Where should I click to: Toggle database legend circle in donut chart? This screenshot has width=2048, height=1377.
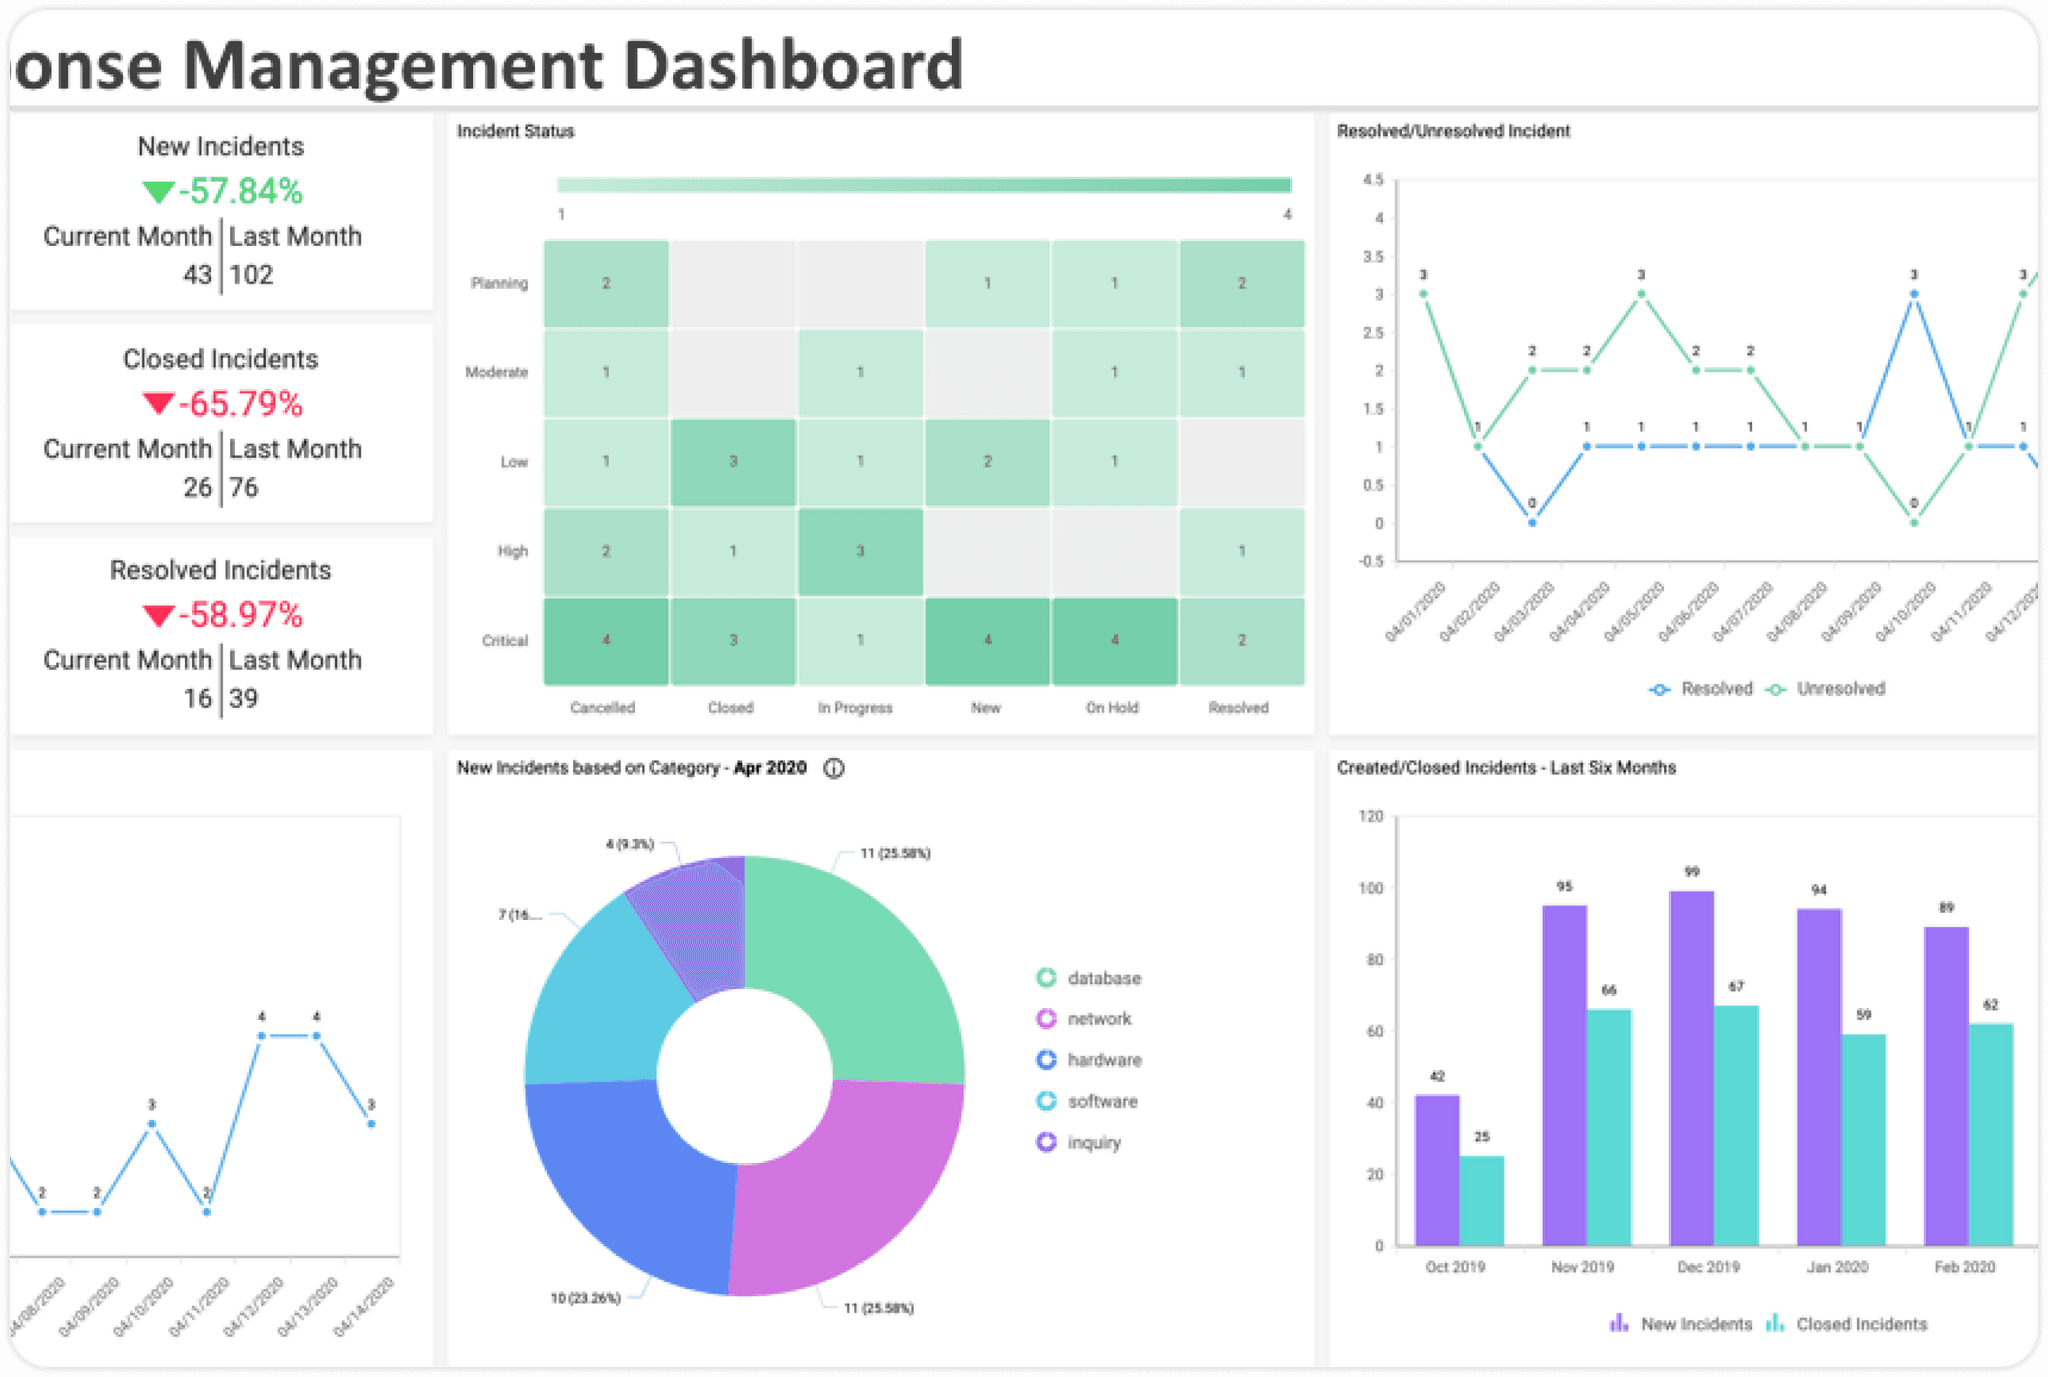pyautogui.click(x=1046, y=978)
